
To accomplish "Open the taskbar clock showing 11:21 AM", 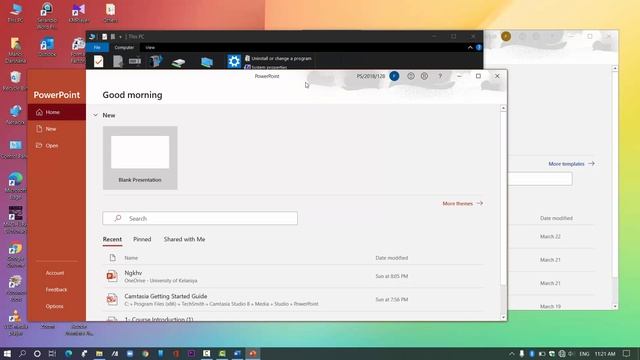I will pos(605,354).
